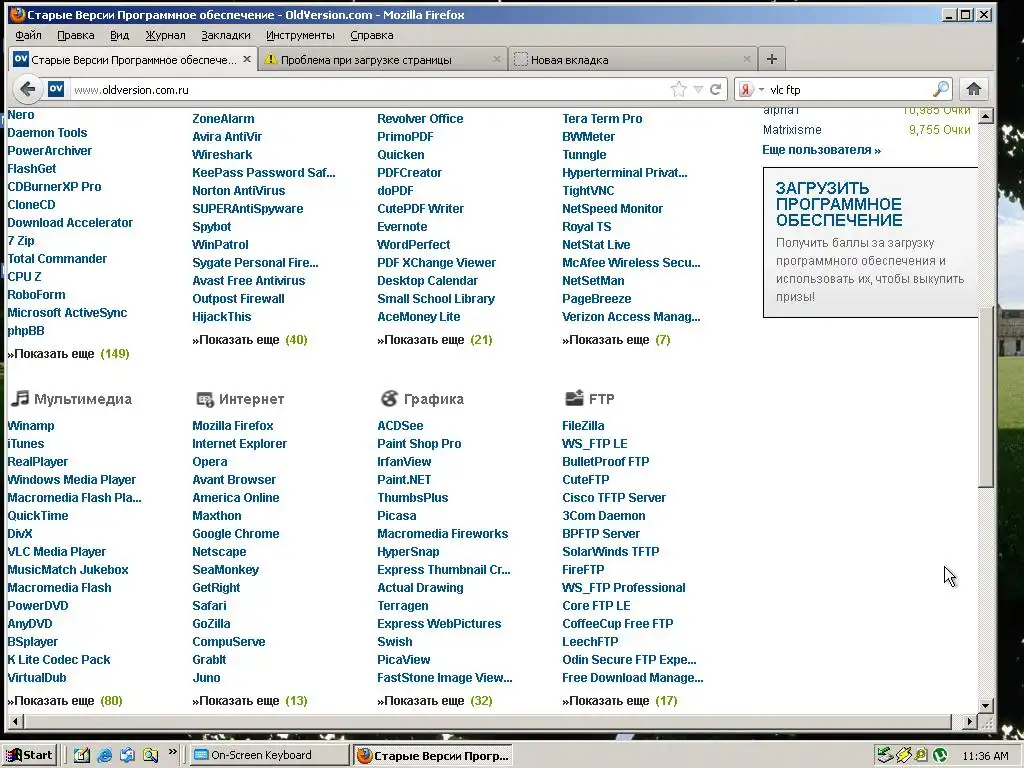Image resolution: width=1024 pixels, height=768 pixels.
Task: Expand the Quick Launch chevron
Action: coord(172,752)
